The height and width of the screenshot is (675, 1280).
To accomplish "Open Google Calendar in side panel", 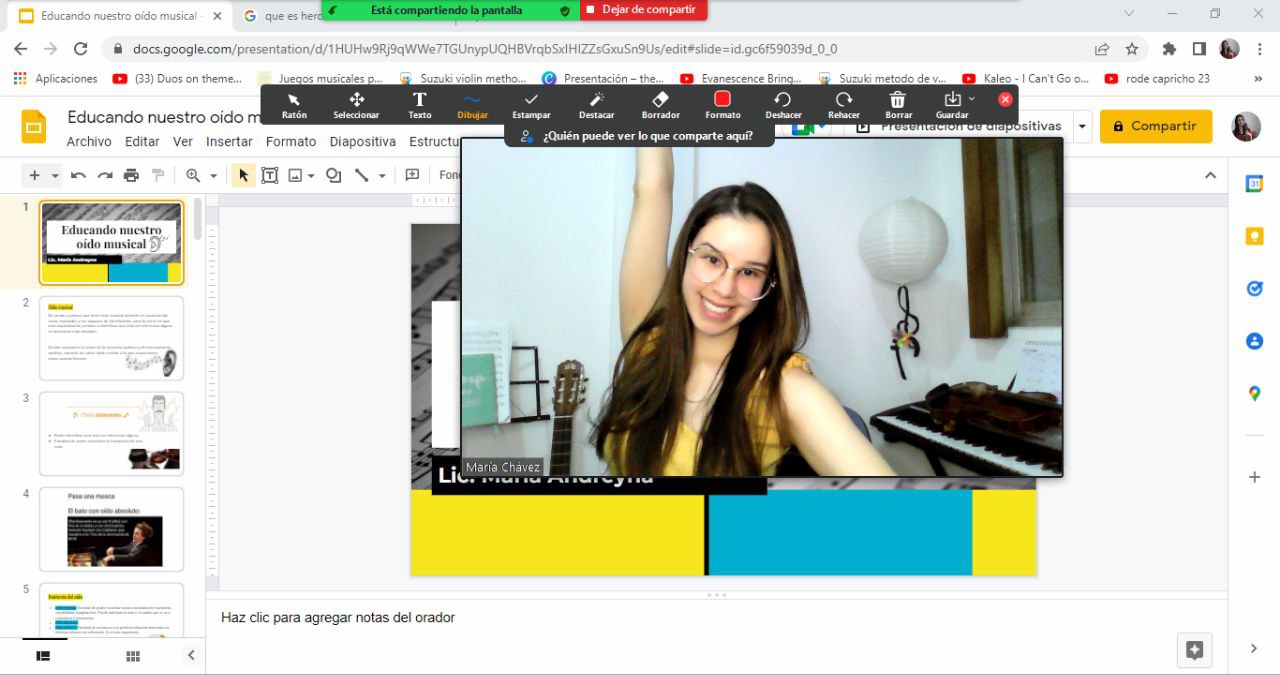I will [1254, 184].
